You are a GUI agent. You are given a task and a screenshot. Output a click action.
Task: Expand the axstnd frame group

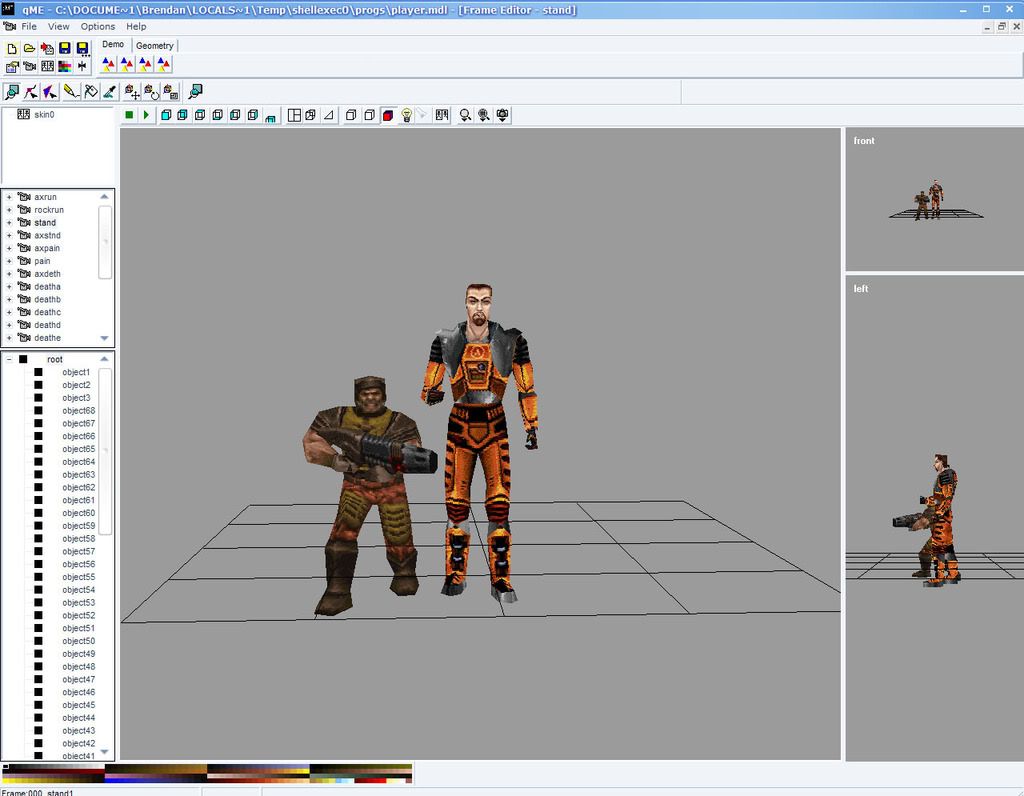(9, 235)
